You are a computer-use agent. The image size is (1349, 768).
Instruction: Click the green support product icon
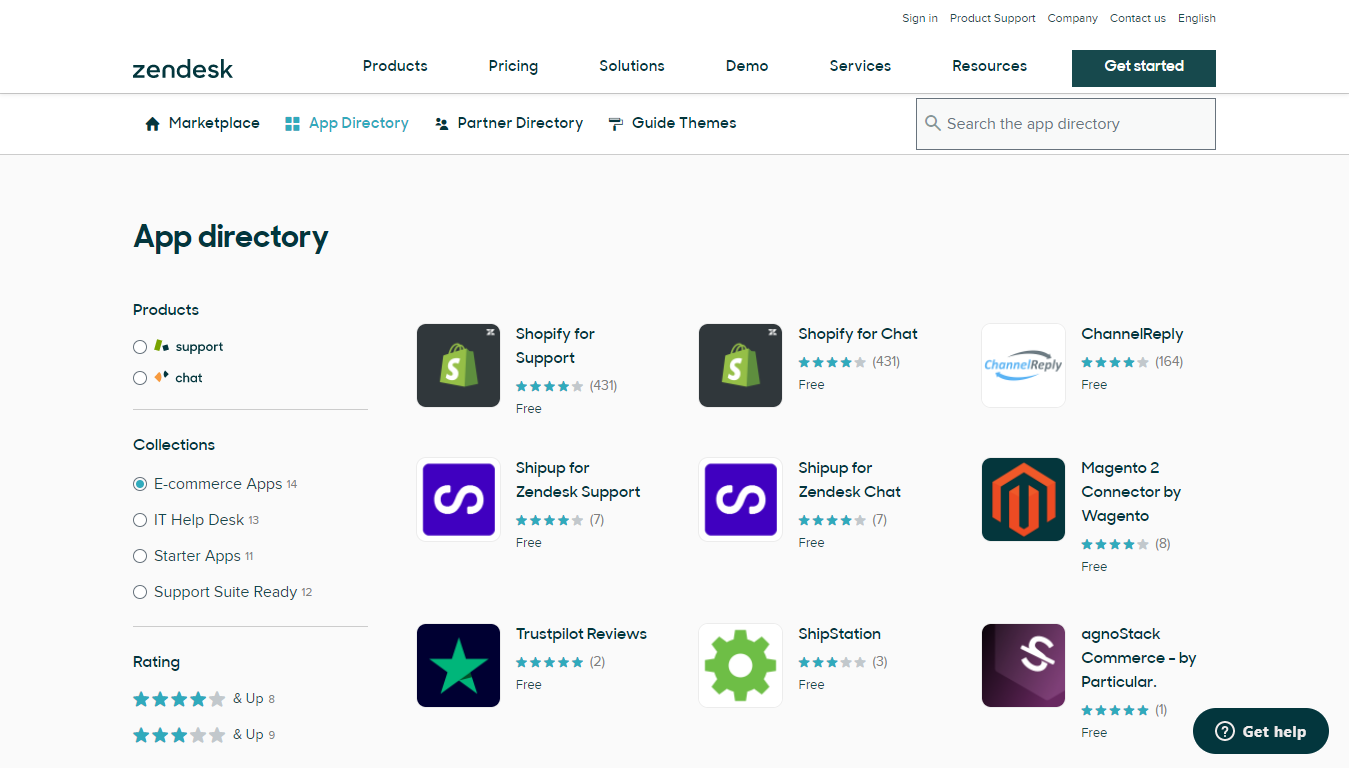pyautogui.click(x=162, y=346)
